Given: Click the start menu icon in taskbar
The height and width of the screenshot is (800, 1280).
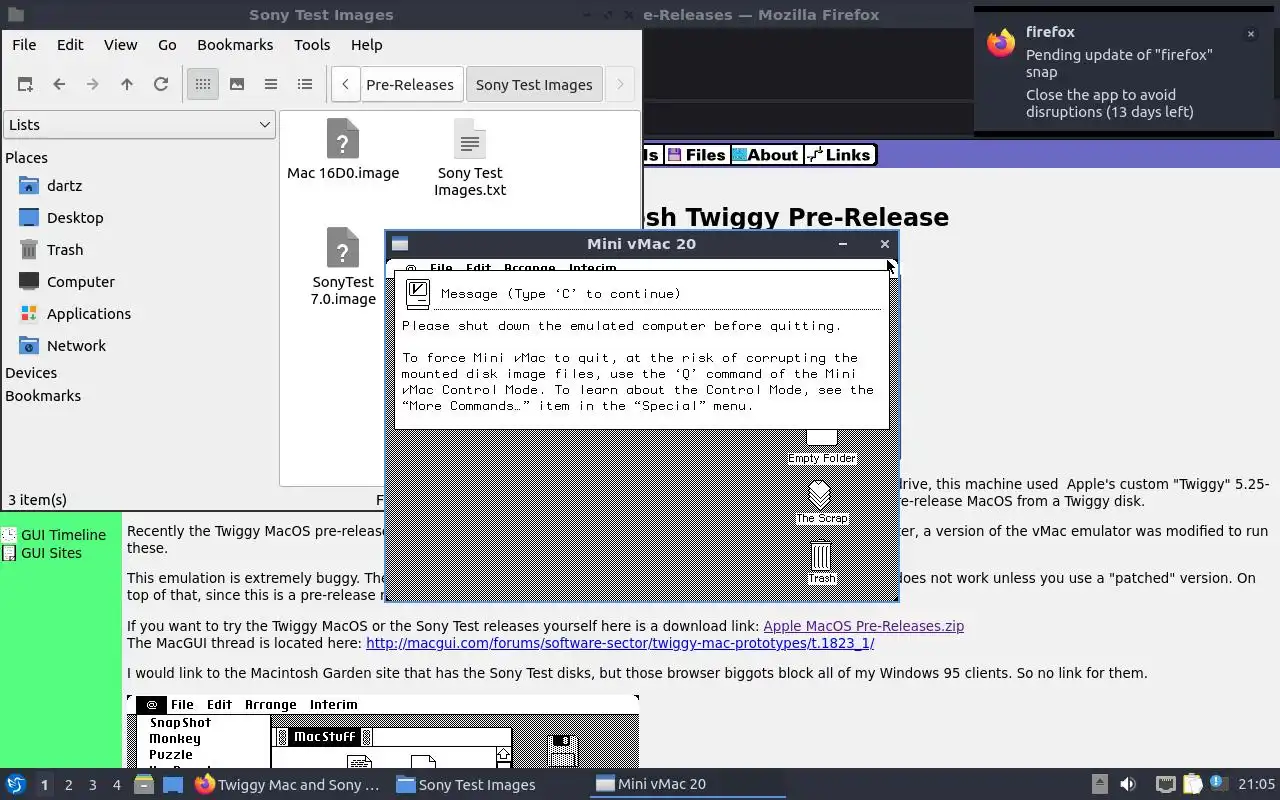Looking at the screenshot, I should tap(16, 784).
